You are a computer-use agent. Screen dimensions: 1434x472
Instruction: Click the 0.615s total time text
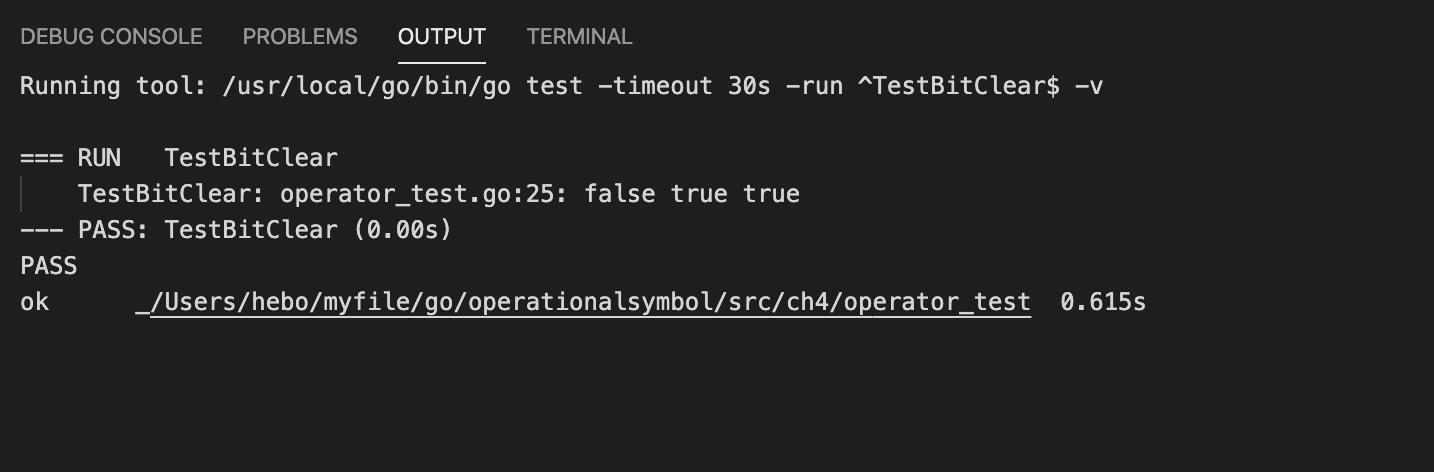tap(1103, 302)
